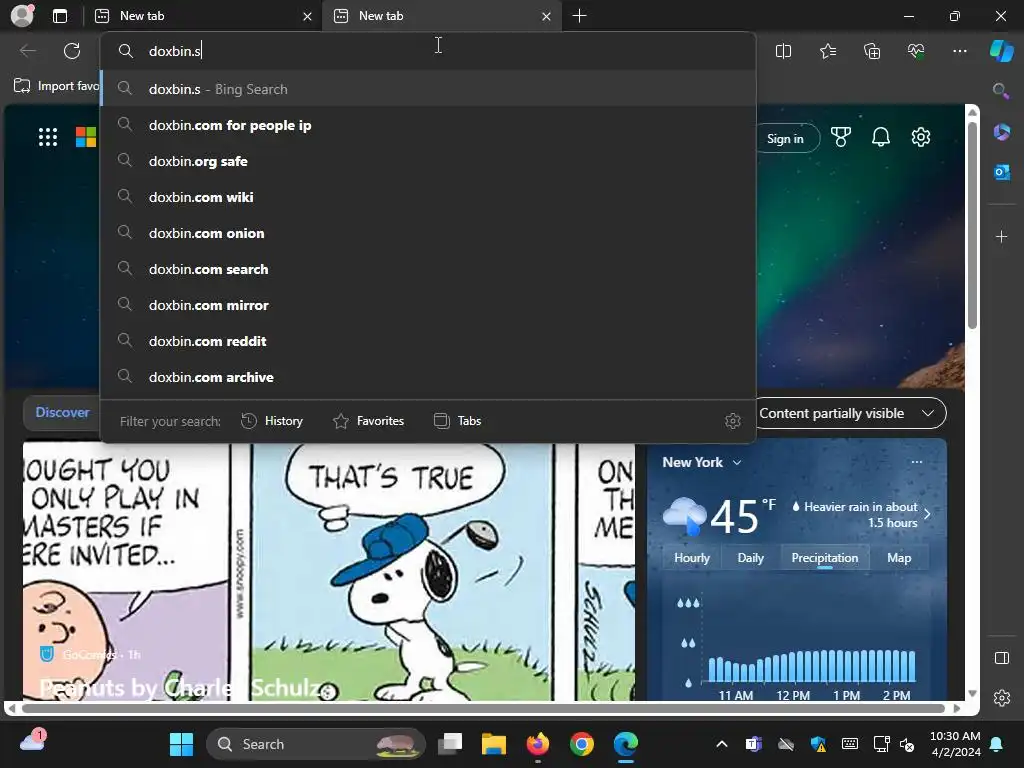Expand the 'Content partially visible' dropdown
Screen dimensions: 1024x768
pyautogui.click(x=849, y=413)
